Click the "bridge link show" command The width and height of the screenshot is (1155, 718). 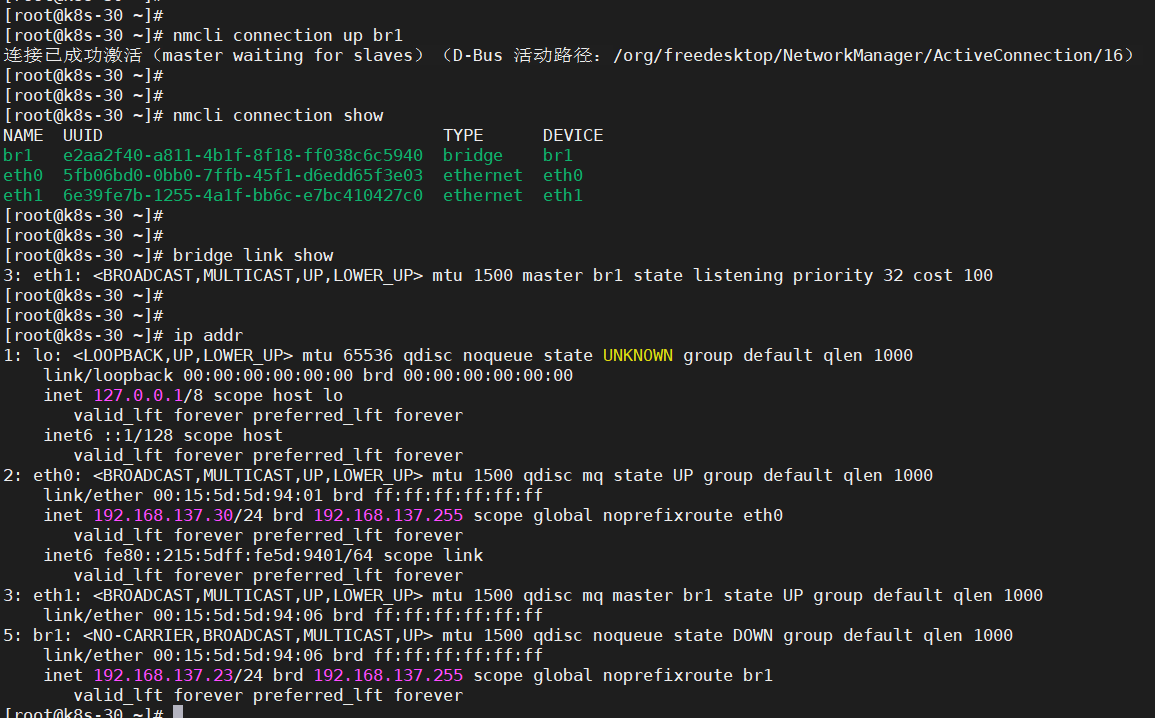point(252,255)
